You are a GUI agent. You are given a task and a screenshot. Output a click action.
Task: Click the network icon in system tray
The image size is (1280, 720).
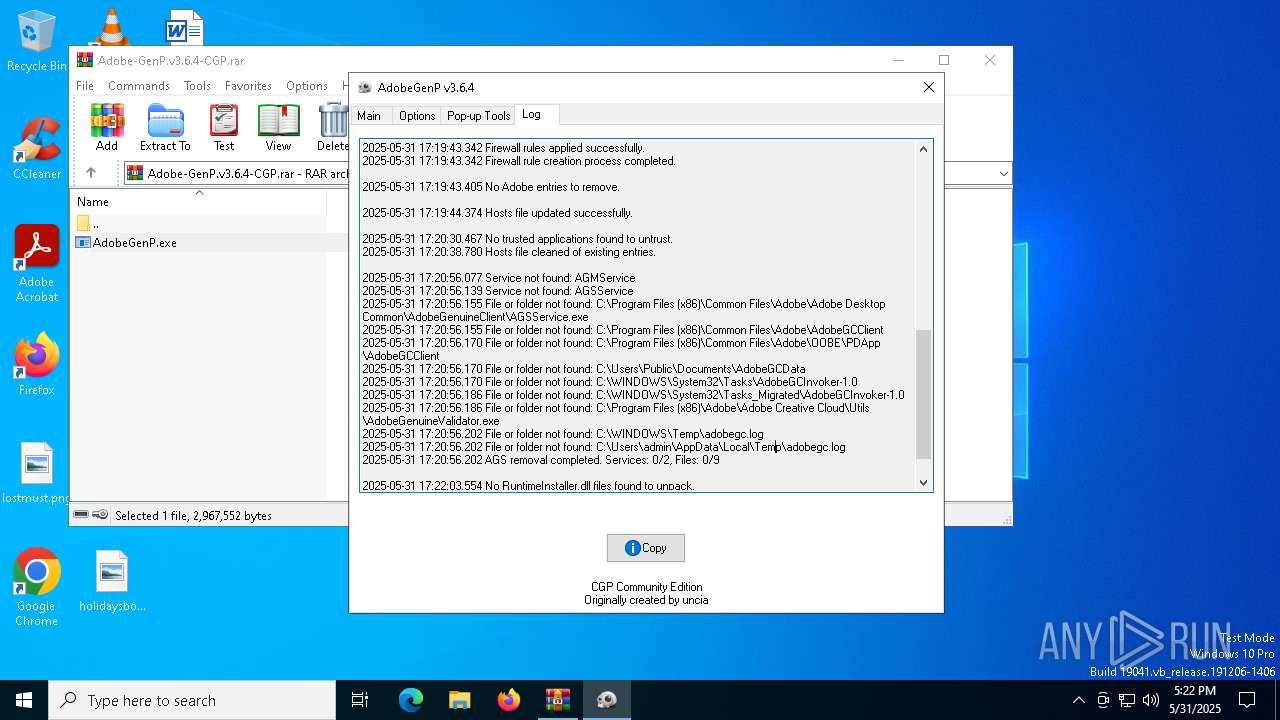1127,700
